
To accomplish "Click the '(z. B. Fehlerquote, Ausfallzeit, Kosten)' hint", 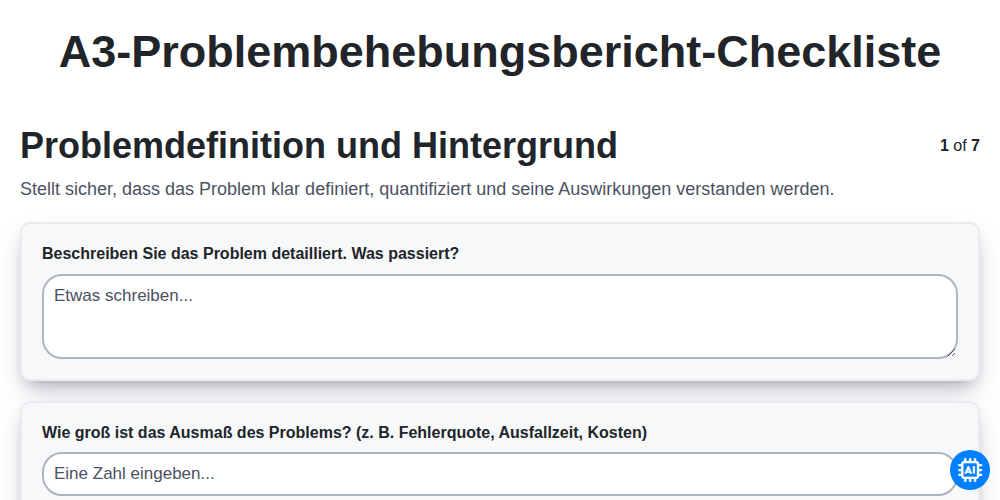I will pyautogui.click(x=501, y=432).
